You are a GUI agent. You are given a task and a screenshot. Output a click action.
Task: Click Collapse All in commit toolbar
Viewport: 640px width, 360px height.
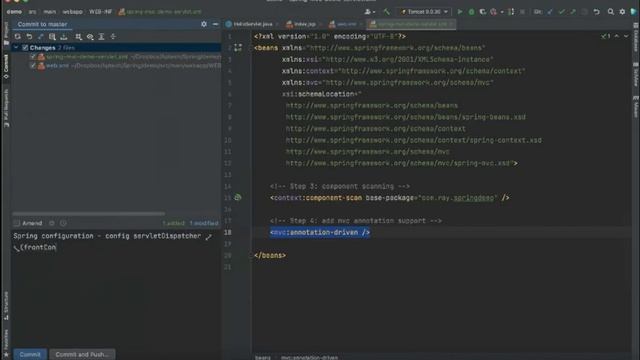point(113,37)
